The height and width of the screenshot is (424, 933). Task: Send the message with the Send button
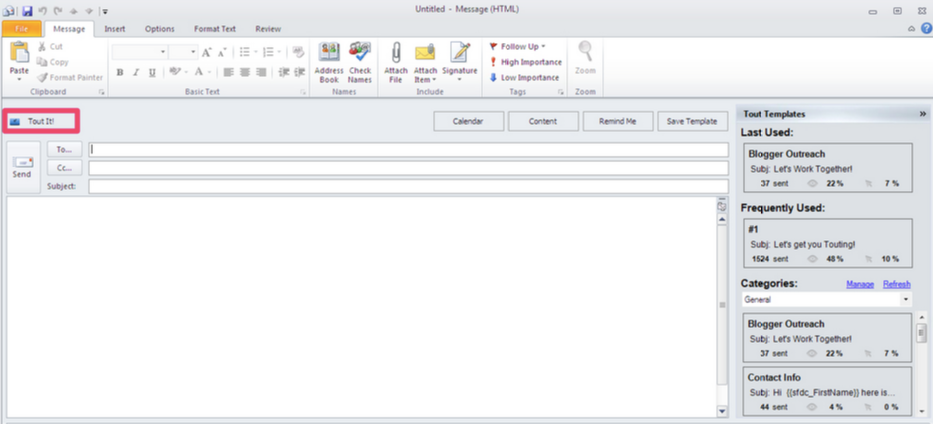[x=23, y=167]
